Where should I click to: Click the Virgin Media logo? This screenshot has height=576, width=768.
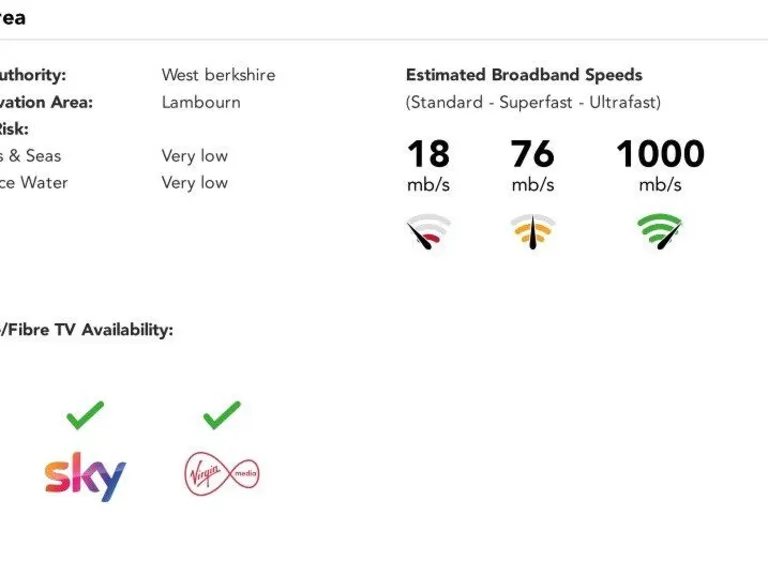[x=221, y=472]
